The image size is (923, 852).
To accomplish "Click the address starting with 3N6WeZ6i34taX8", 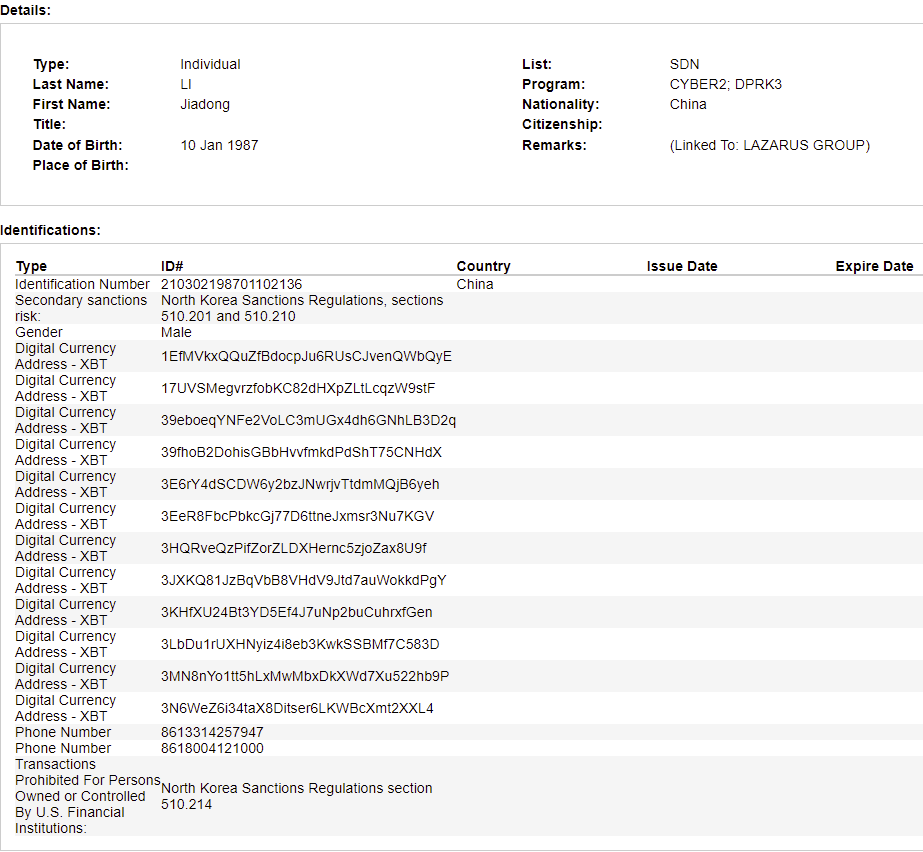I will (x=297, y=708).
